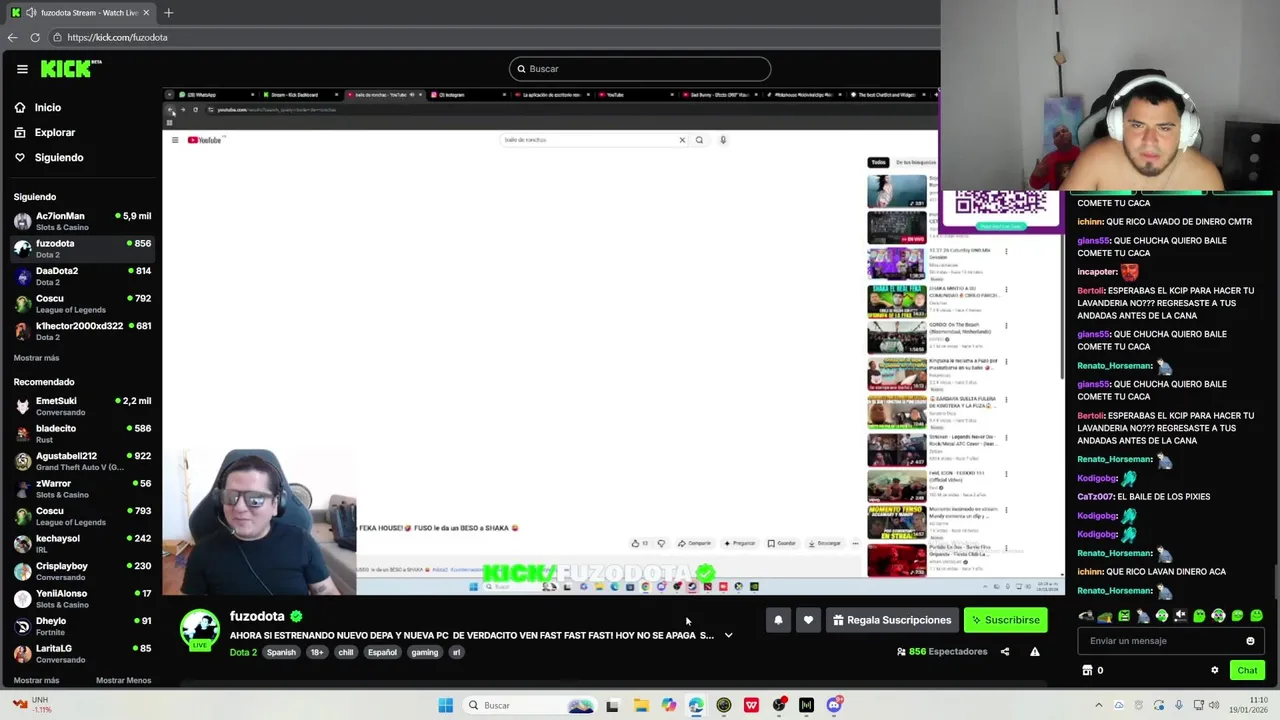Open Copilot icon in taskbar

(668, 705)
